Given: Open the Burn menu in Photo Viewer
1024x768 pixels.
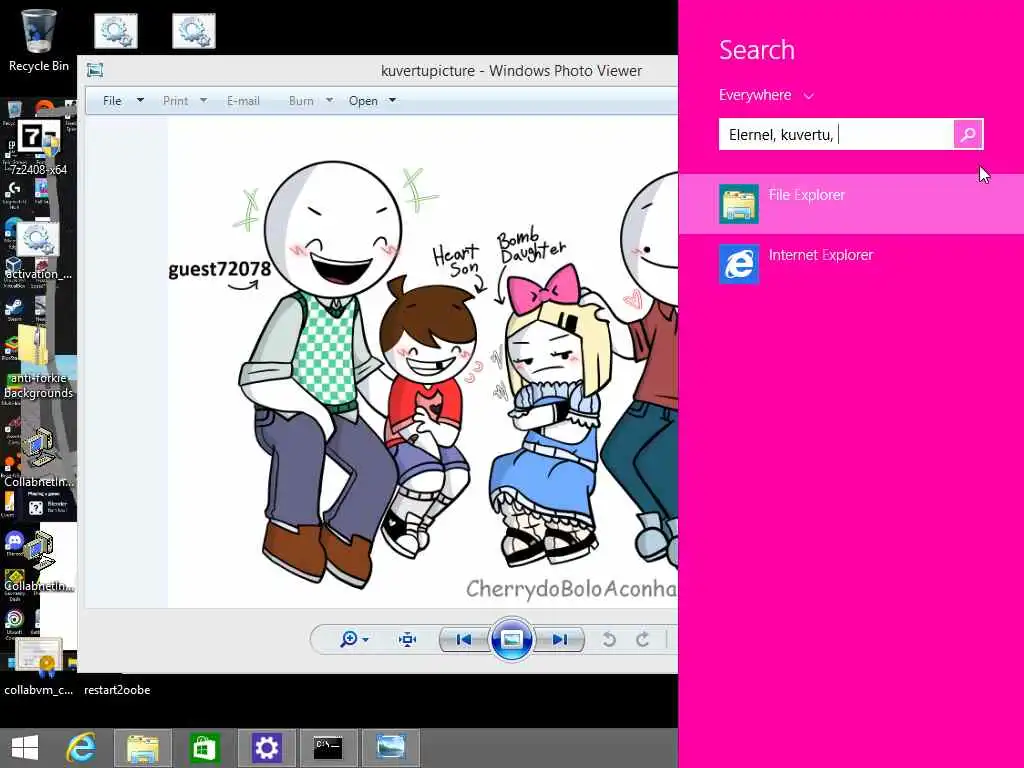Looking at the screenshot, I should coord(301,101).
